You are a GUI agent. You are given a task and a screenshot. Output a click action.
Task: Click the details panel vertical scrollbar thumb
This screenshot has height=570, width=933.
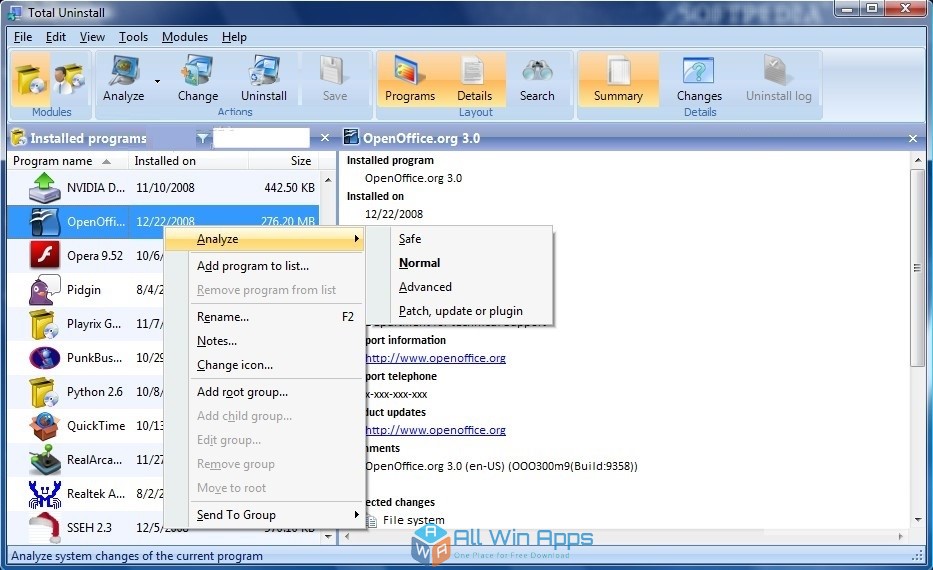918,268
